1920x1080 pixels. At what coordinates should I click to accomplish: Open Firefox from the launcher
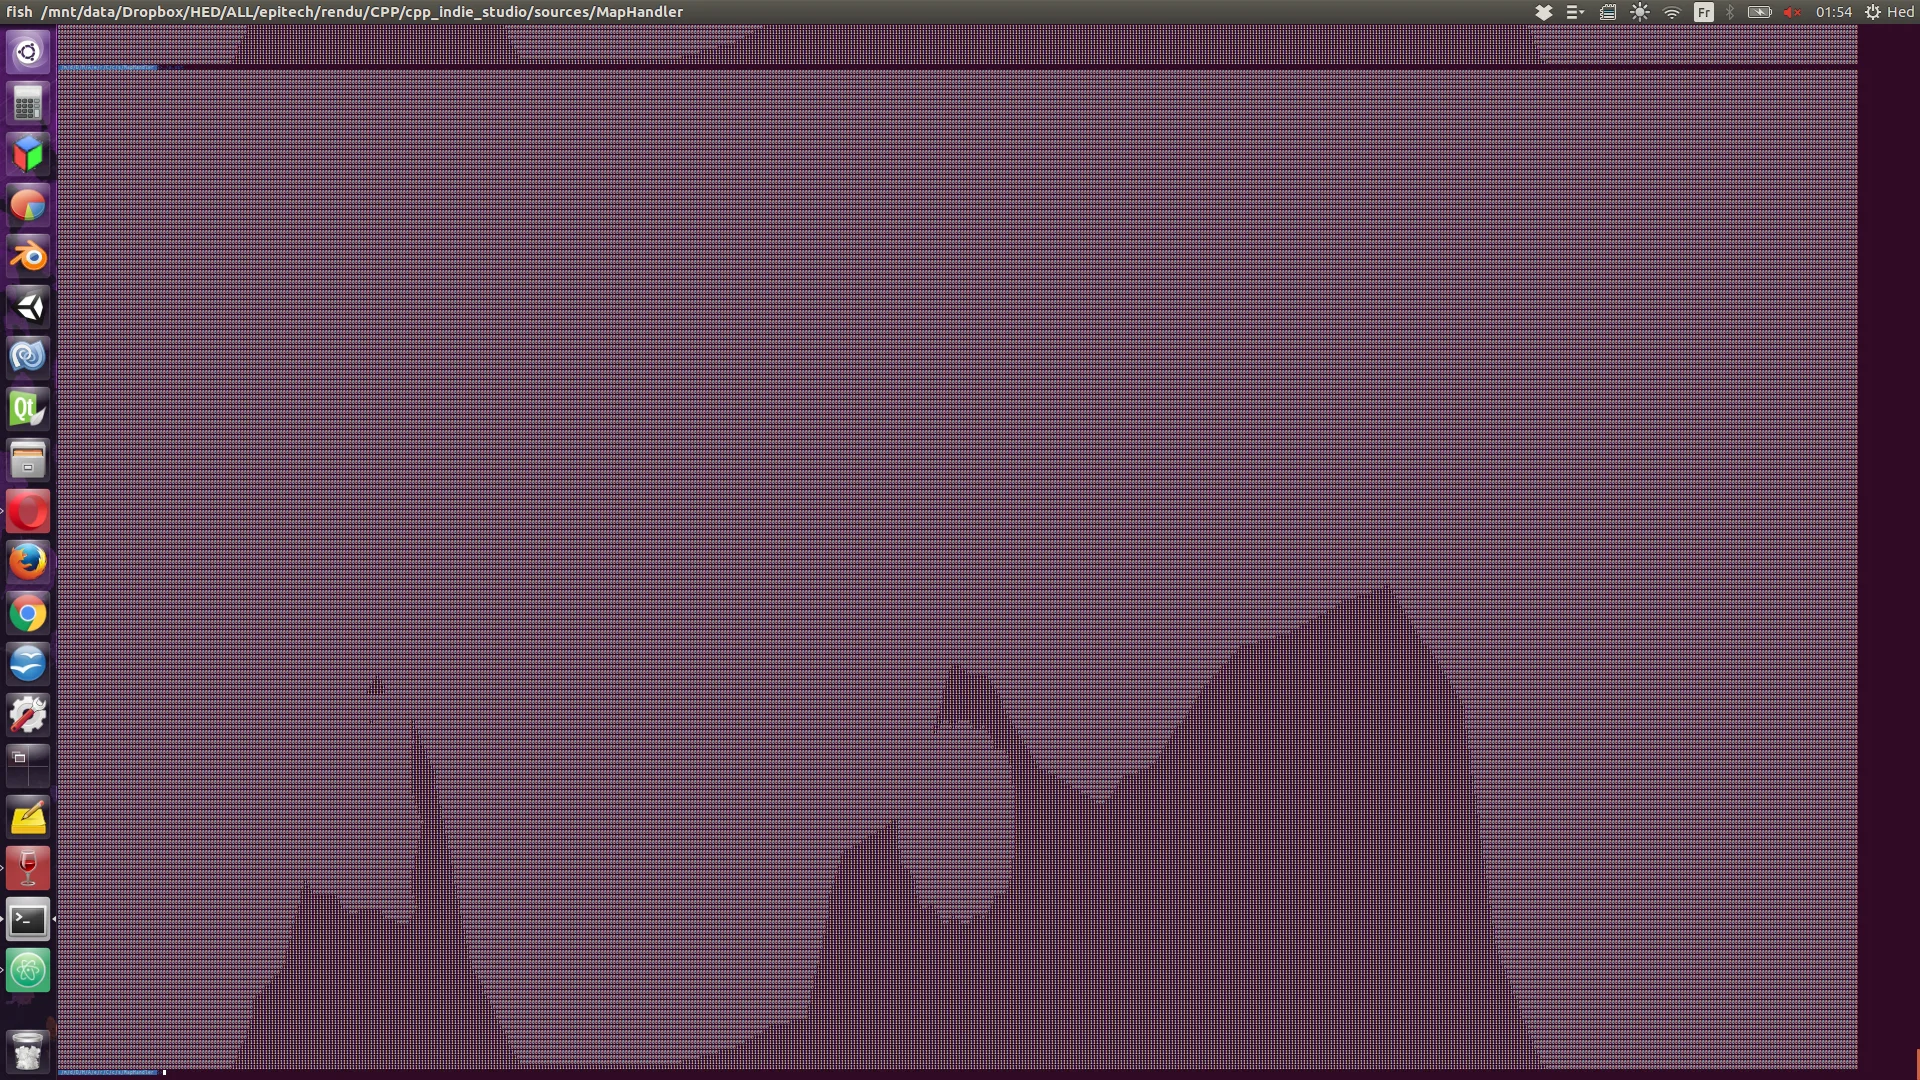[x=28, y=562]
